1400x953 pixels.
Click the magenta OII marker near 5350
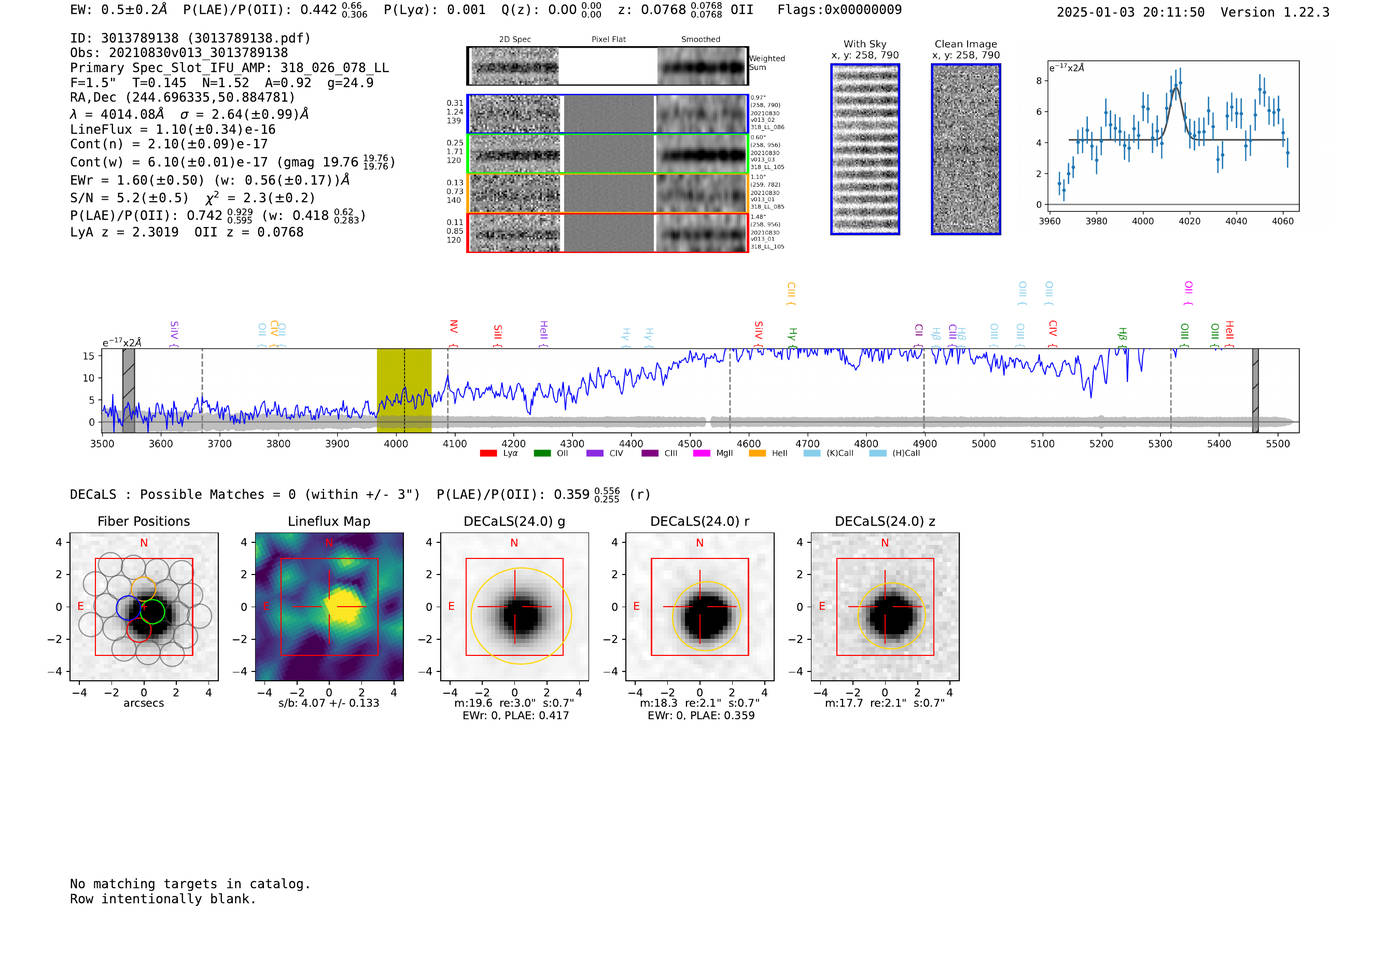(x=1188, y=293)
